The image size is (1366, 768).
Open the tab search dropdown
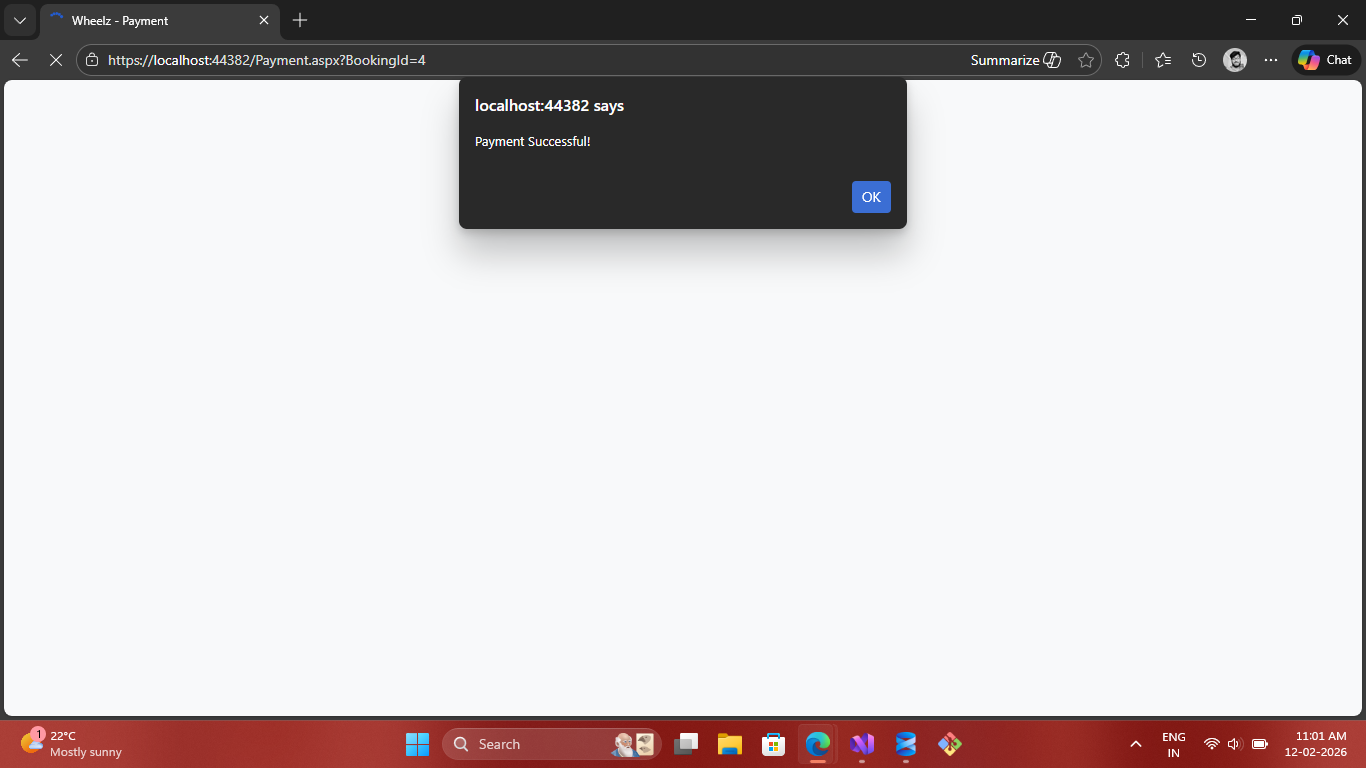coord(20,20)
